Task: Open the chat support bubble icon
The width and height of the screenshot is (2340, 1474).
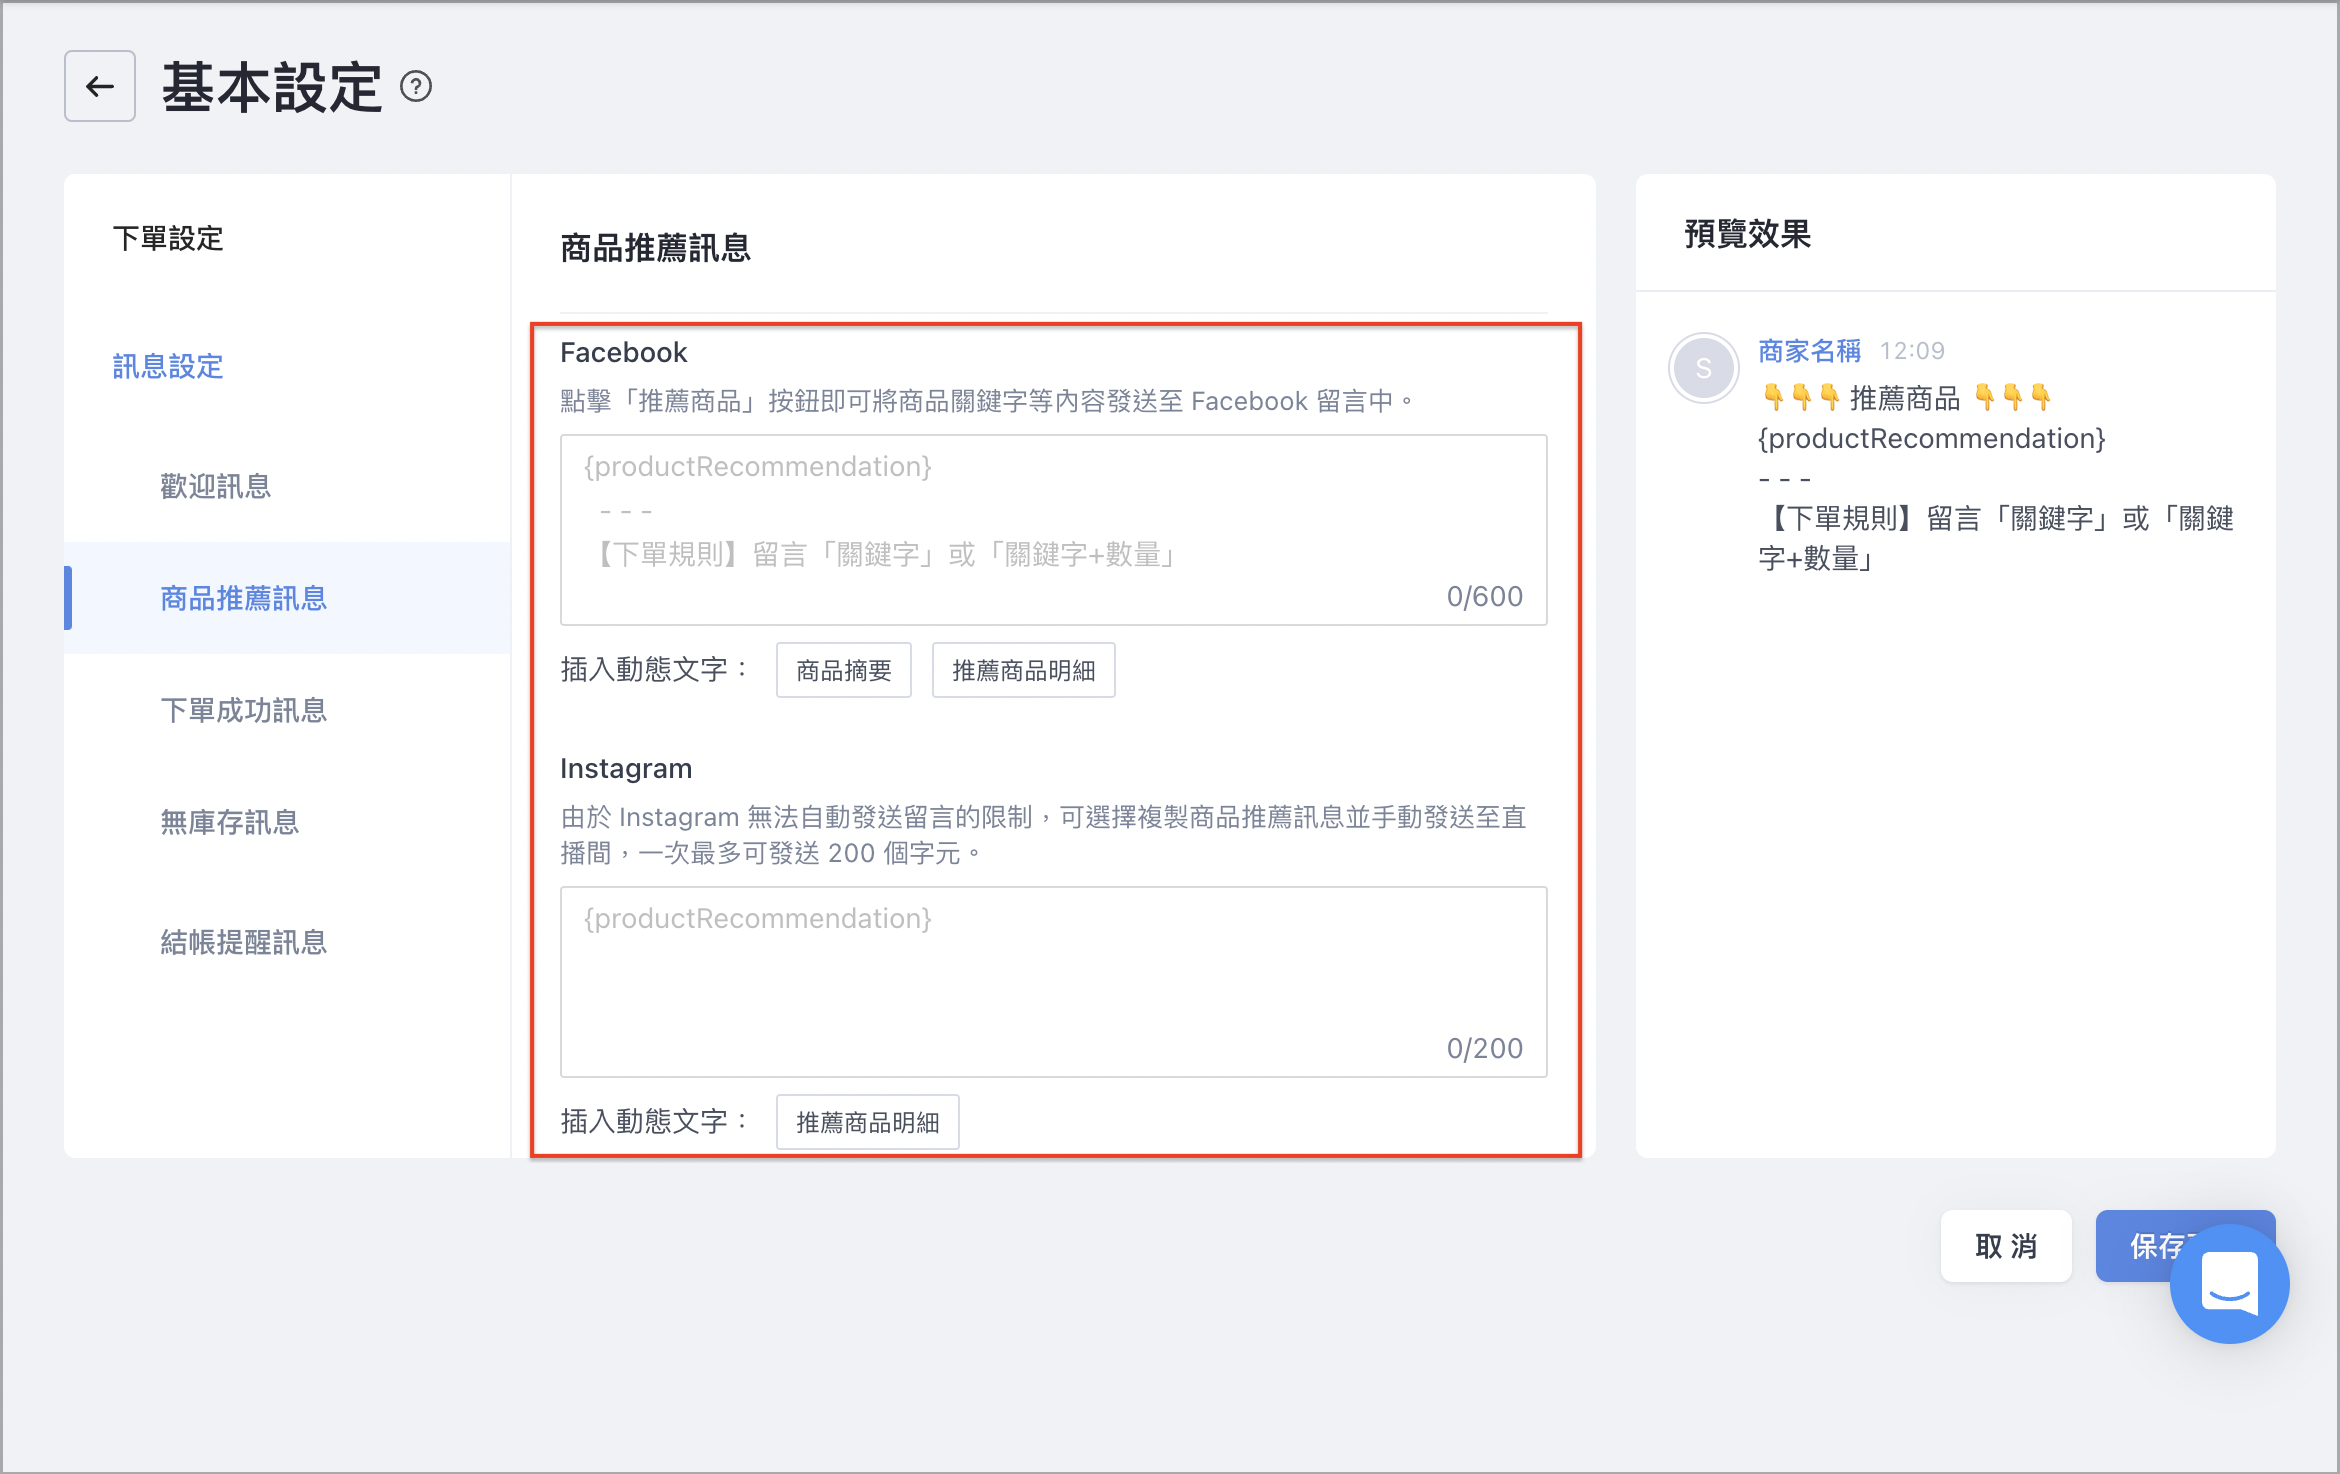Action: click(x=2229, y=1283)
